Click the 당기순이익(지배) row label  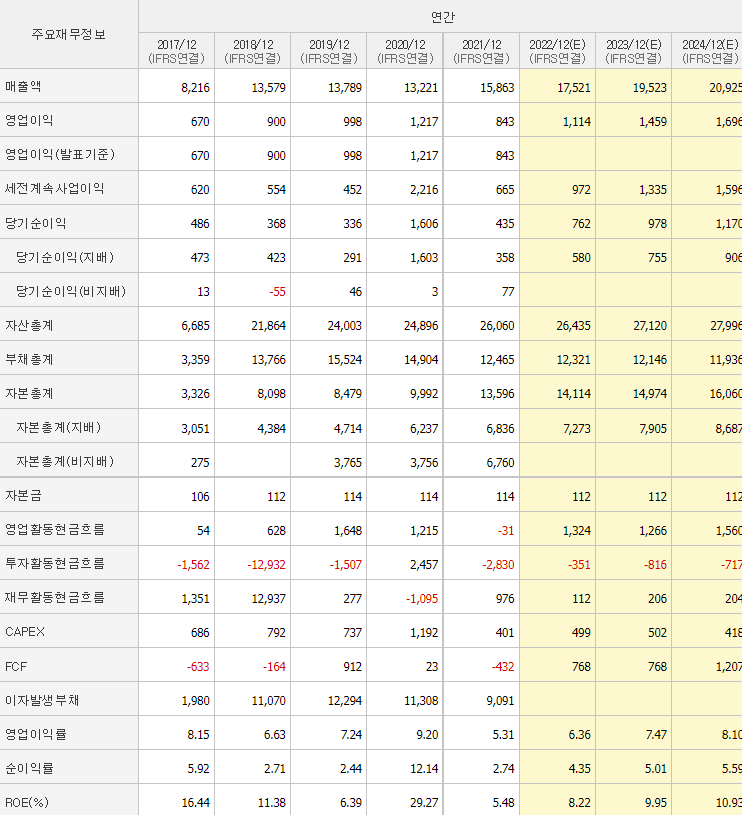point(65,257)
